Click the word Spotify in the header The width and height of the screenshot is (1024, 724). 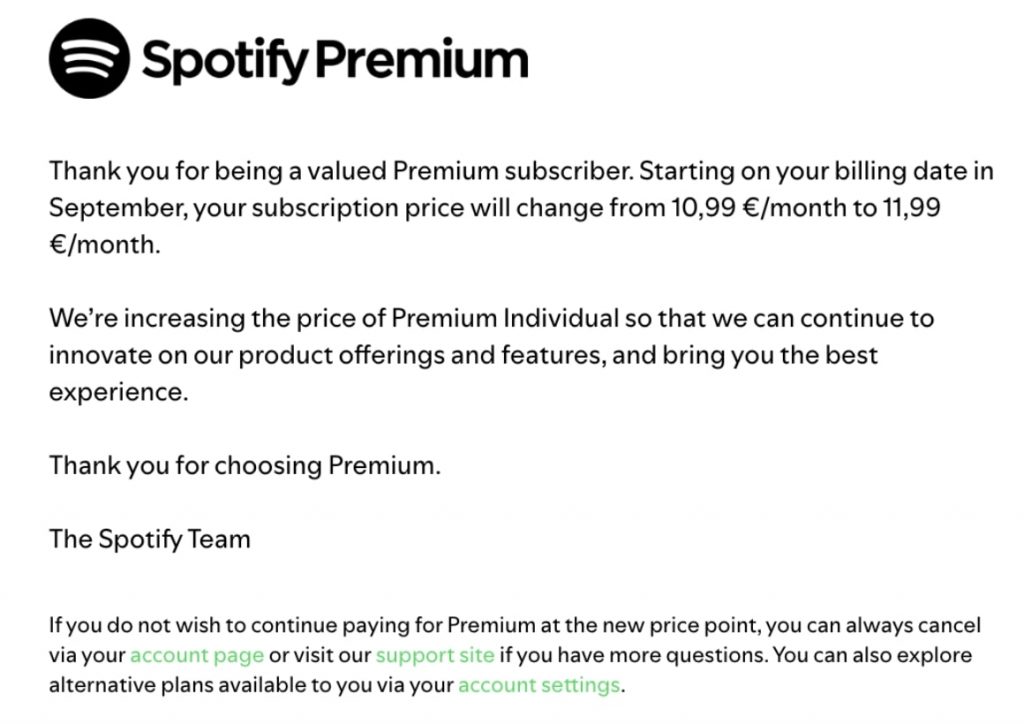point(224,61)
